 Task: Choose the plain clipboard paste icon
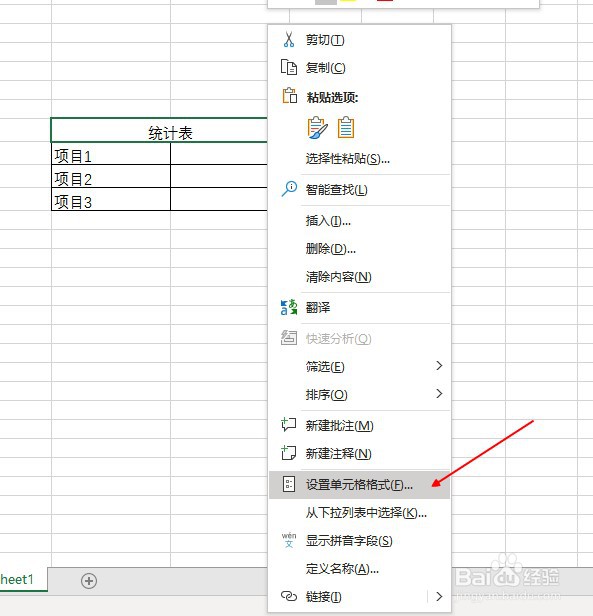click(x=346, y=127)
